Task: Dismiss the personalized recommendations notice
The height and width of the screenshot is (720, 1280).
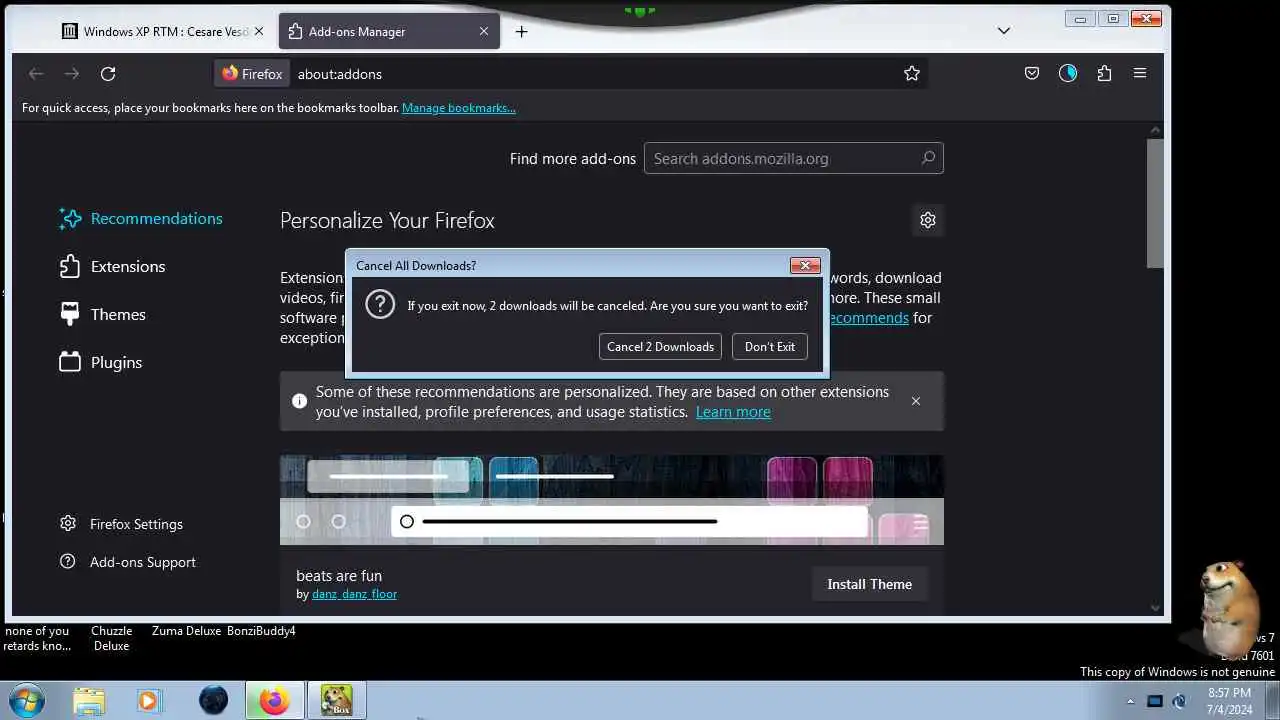Action: (x=916, y=401)
